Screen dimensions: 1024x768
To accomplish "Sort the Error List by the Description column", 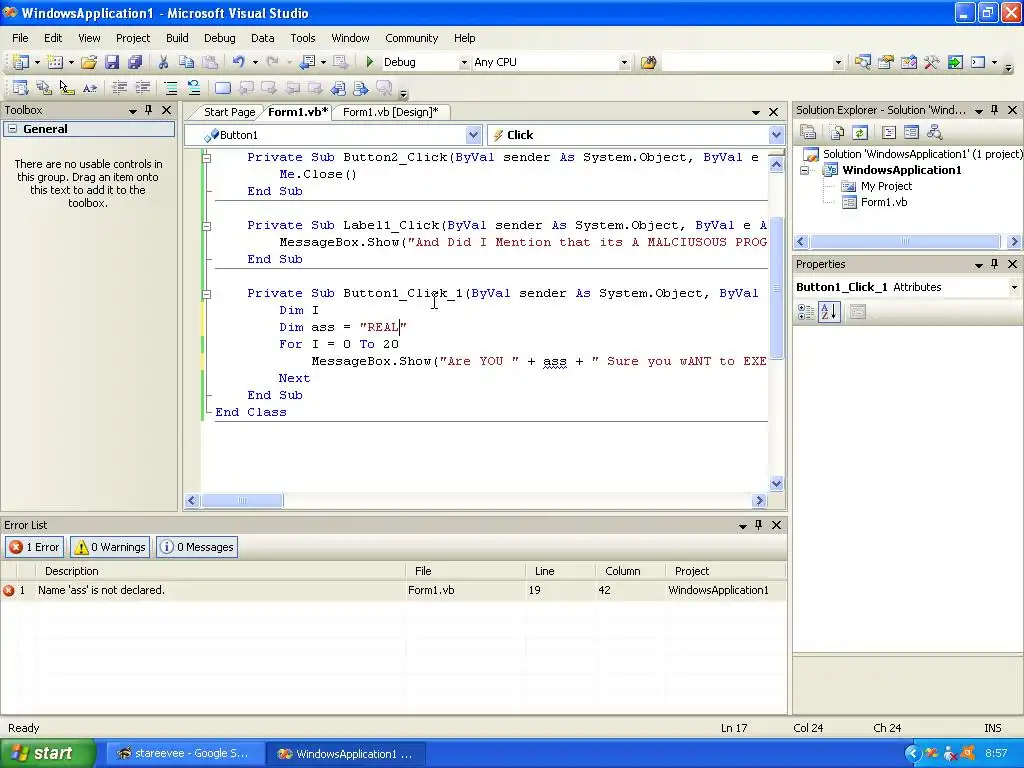I will tap(221, 571).
